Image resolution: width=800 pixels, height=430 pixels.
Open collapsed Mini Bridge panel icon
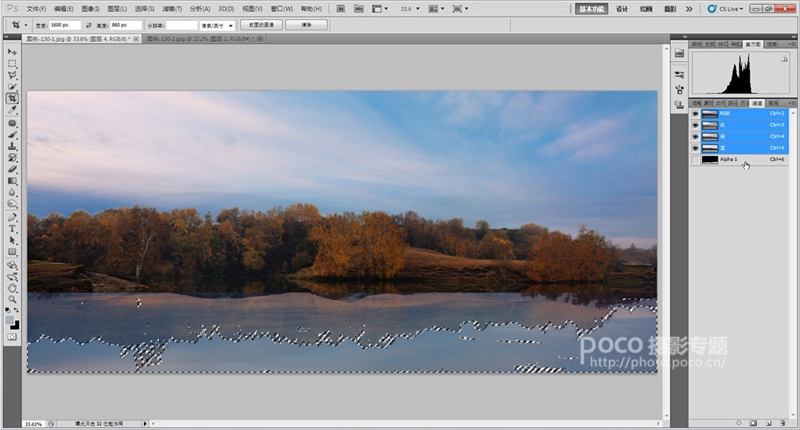point(679,53)
